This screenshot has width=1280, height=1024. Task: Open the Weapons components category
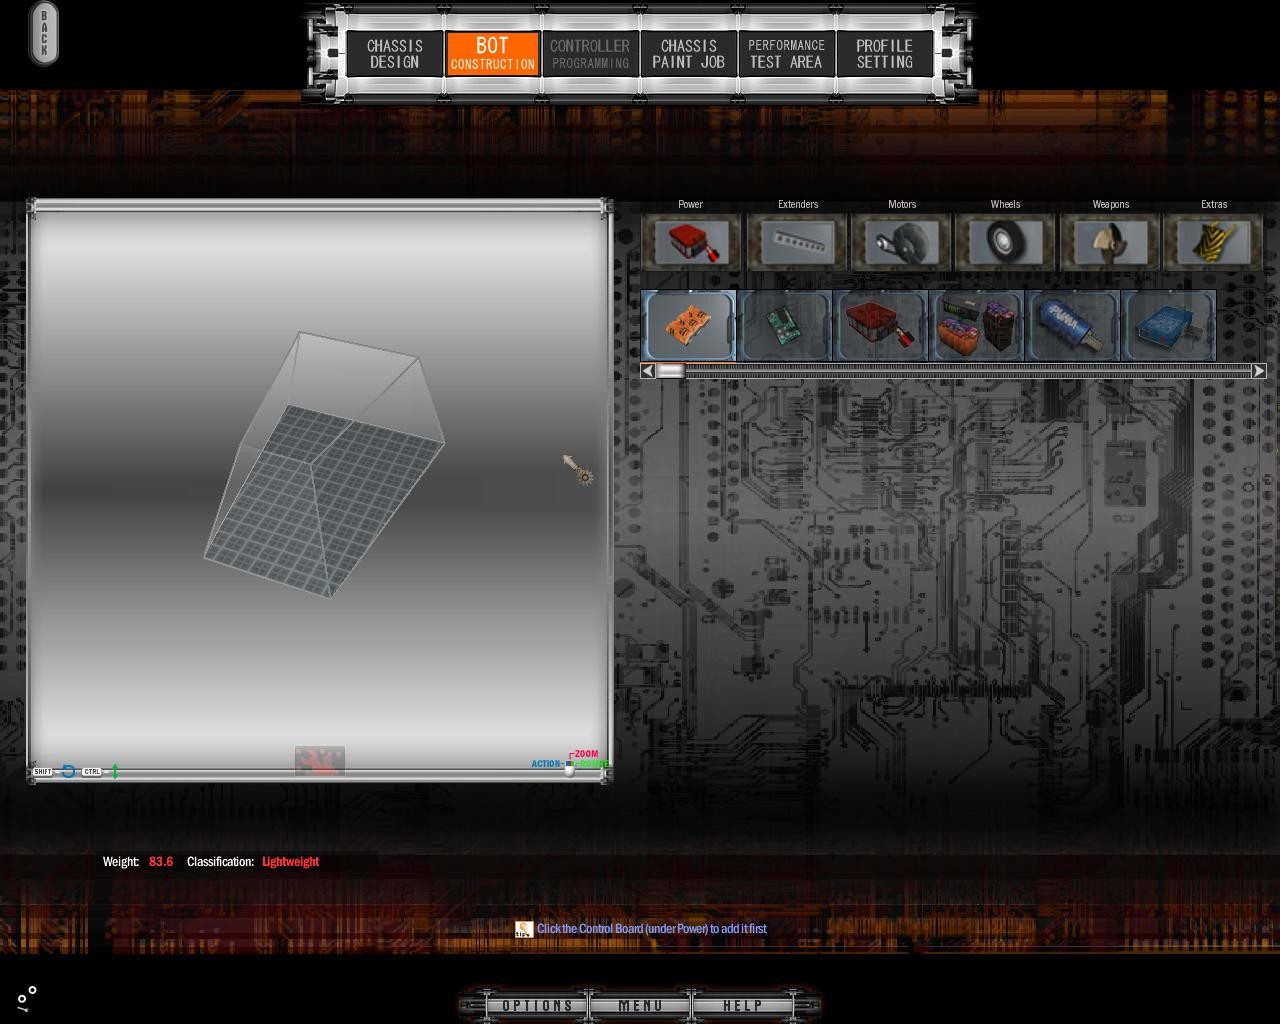(1110, 241)
